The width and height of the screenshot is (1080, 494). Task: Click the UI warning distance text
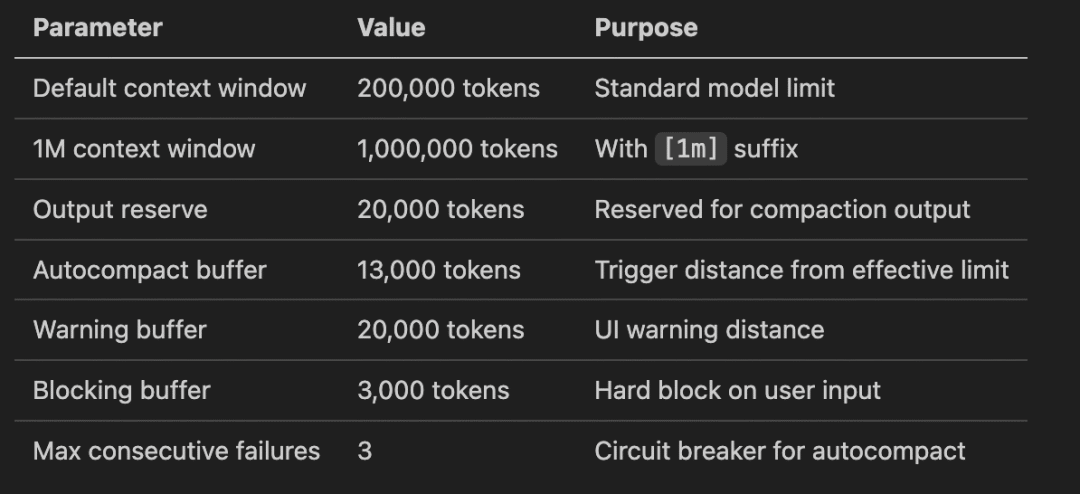[709, 330]
